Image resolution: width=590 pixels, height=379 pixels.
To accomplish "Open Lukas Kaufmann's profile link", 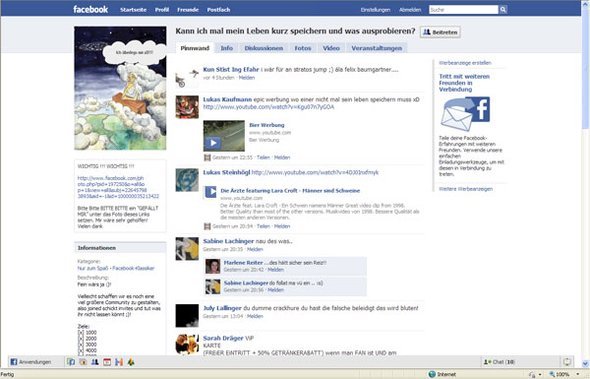I will 227,100.
